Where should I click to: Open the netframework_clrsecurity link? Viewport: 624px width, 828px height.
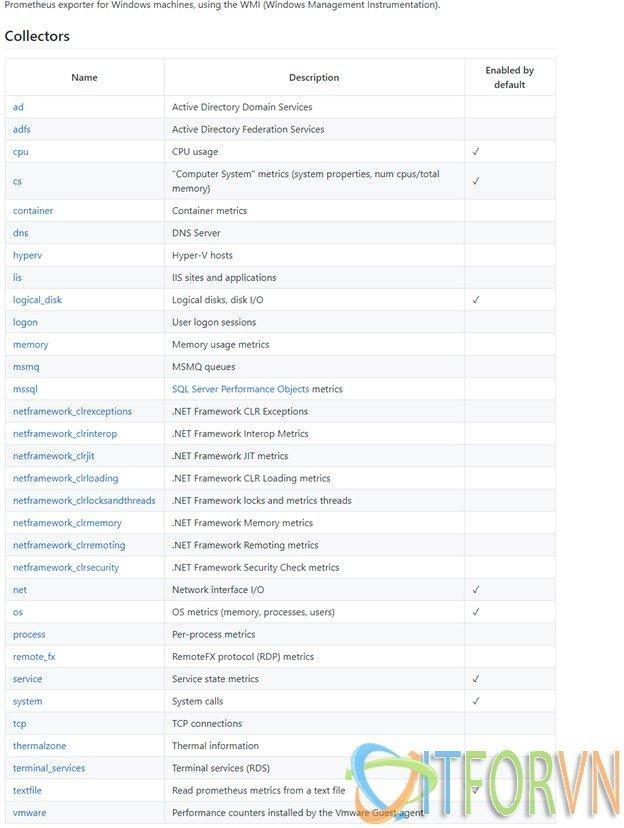[66, 567]
